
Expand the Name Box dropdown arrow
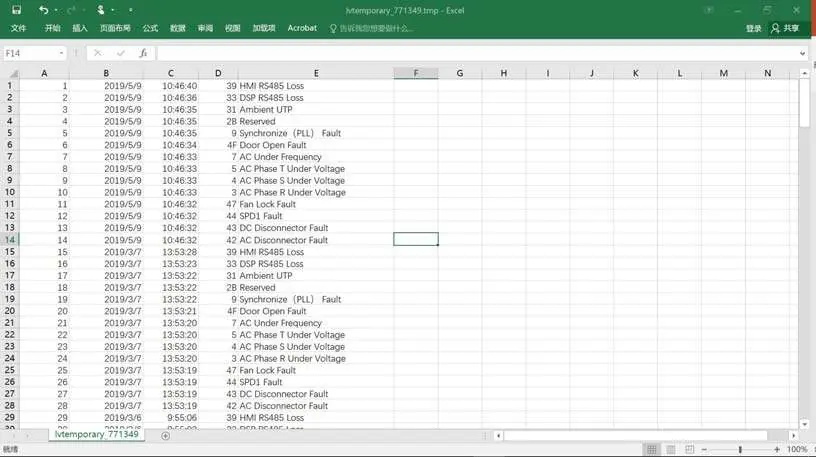pos(61,53)
